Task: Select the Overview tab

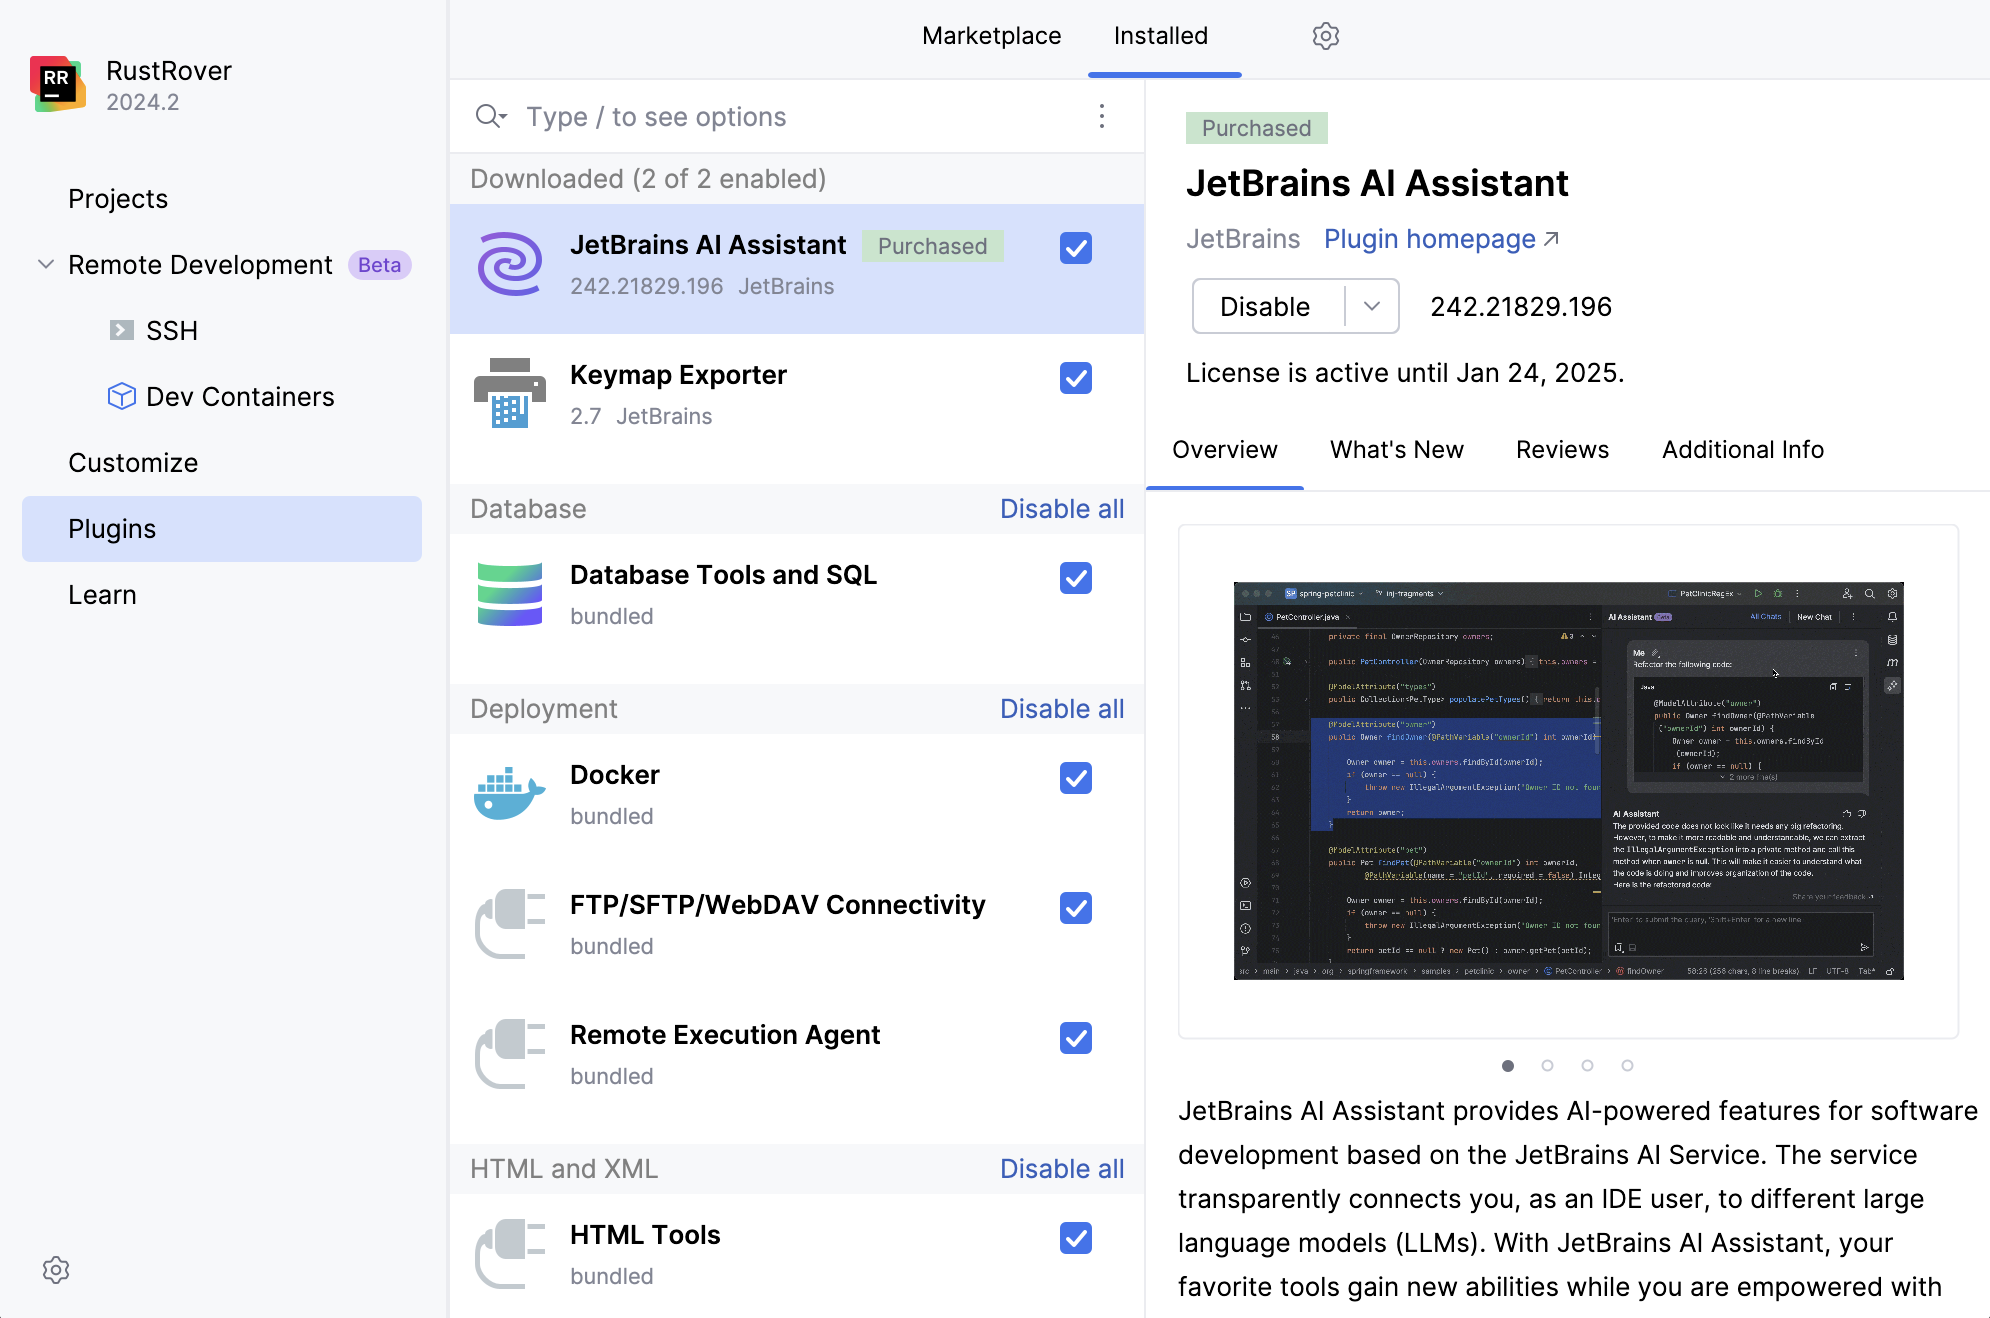Action: pos(1225,450)
